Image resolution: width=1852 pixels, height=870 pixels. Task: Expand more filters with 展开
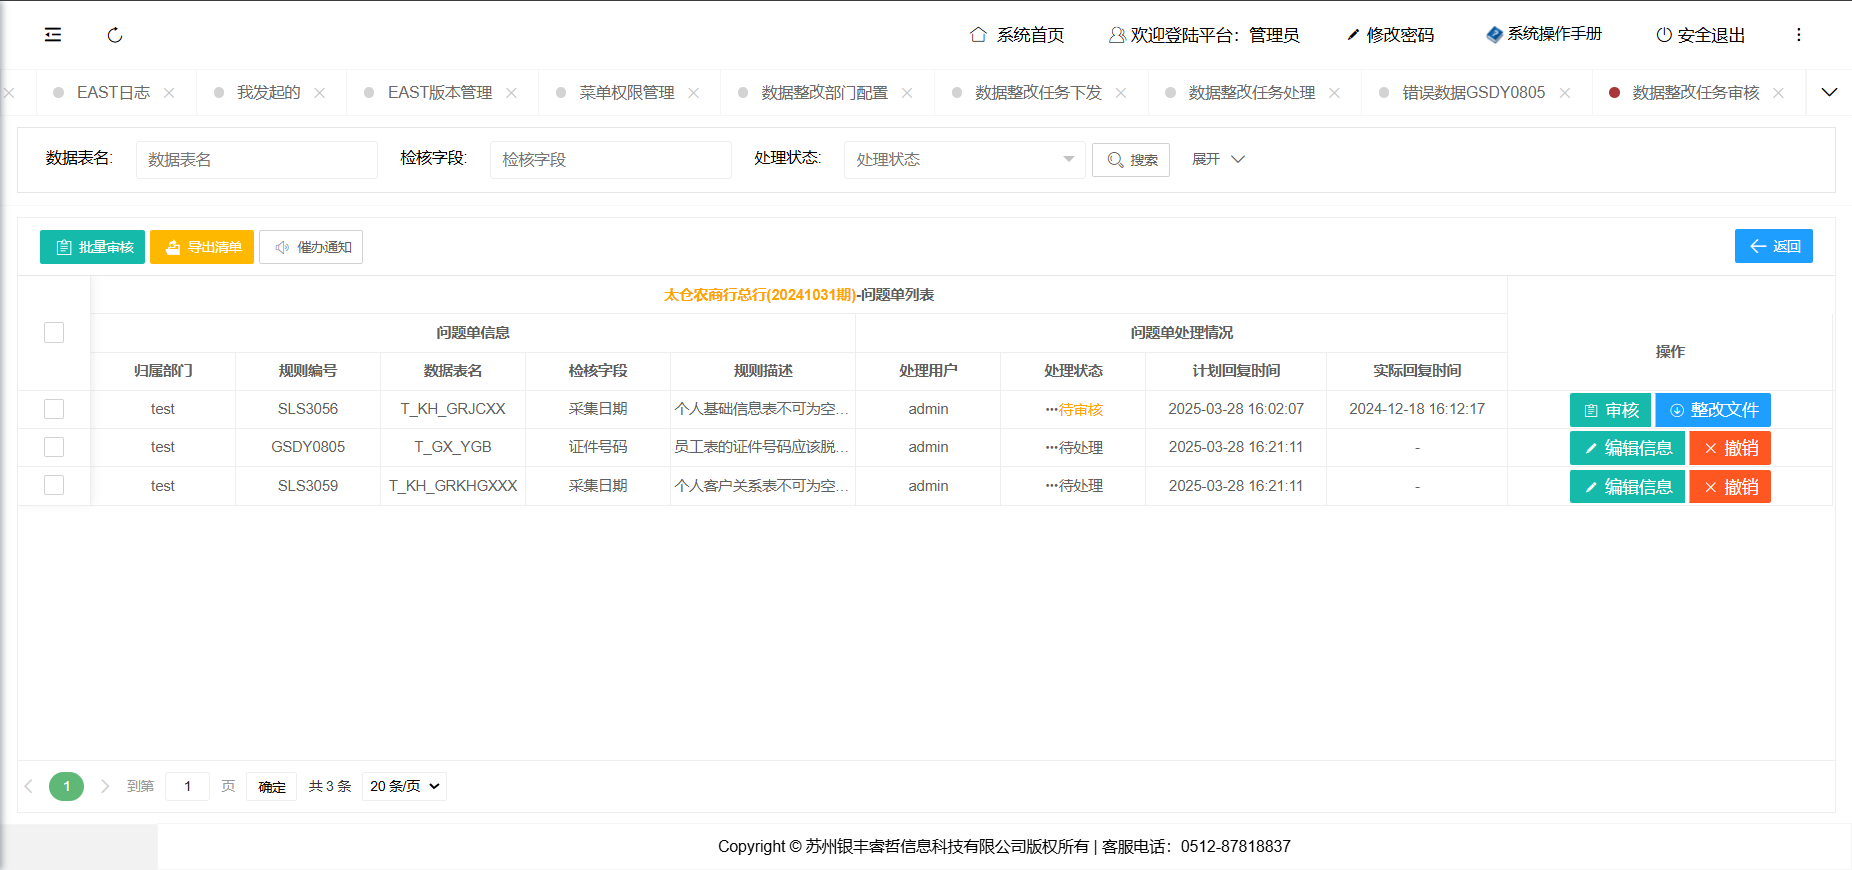click(x=1217, y=160)
